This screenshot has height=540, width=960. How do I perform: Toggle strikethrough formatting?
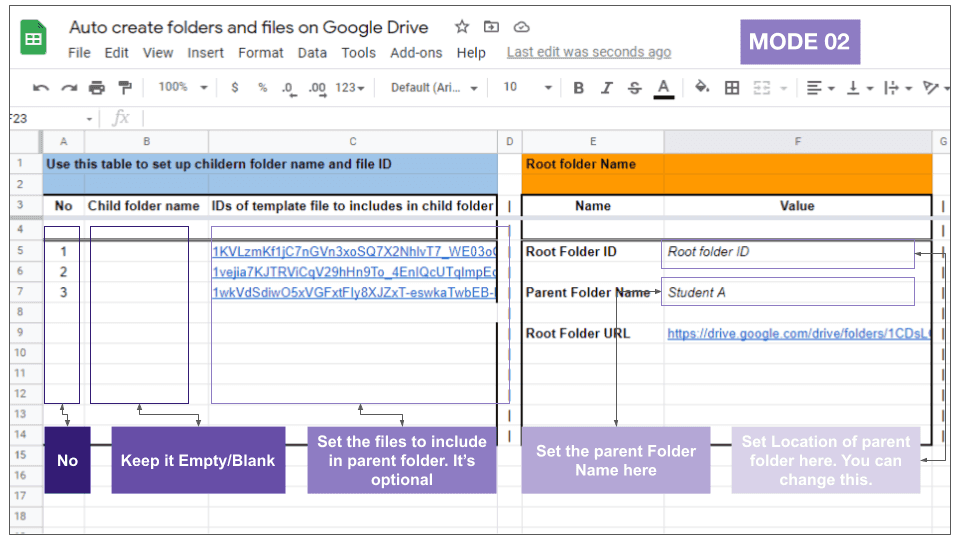point(634,88)
